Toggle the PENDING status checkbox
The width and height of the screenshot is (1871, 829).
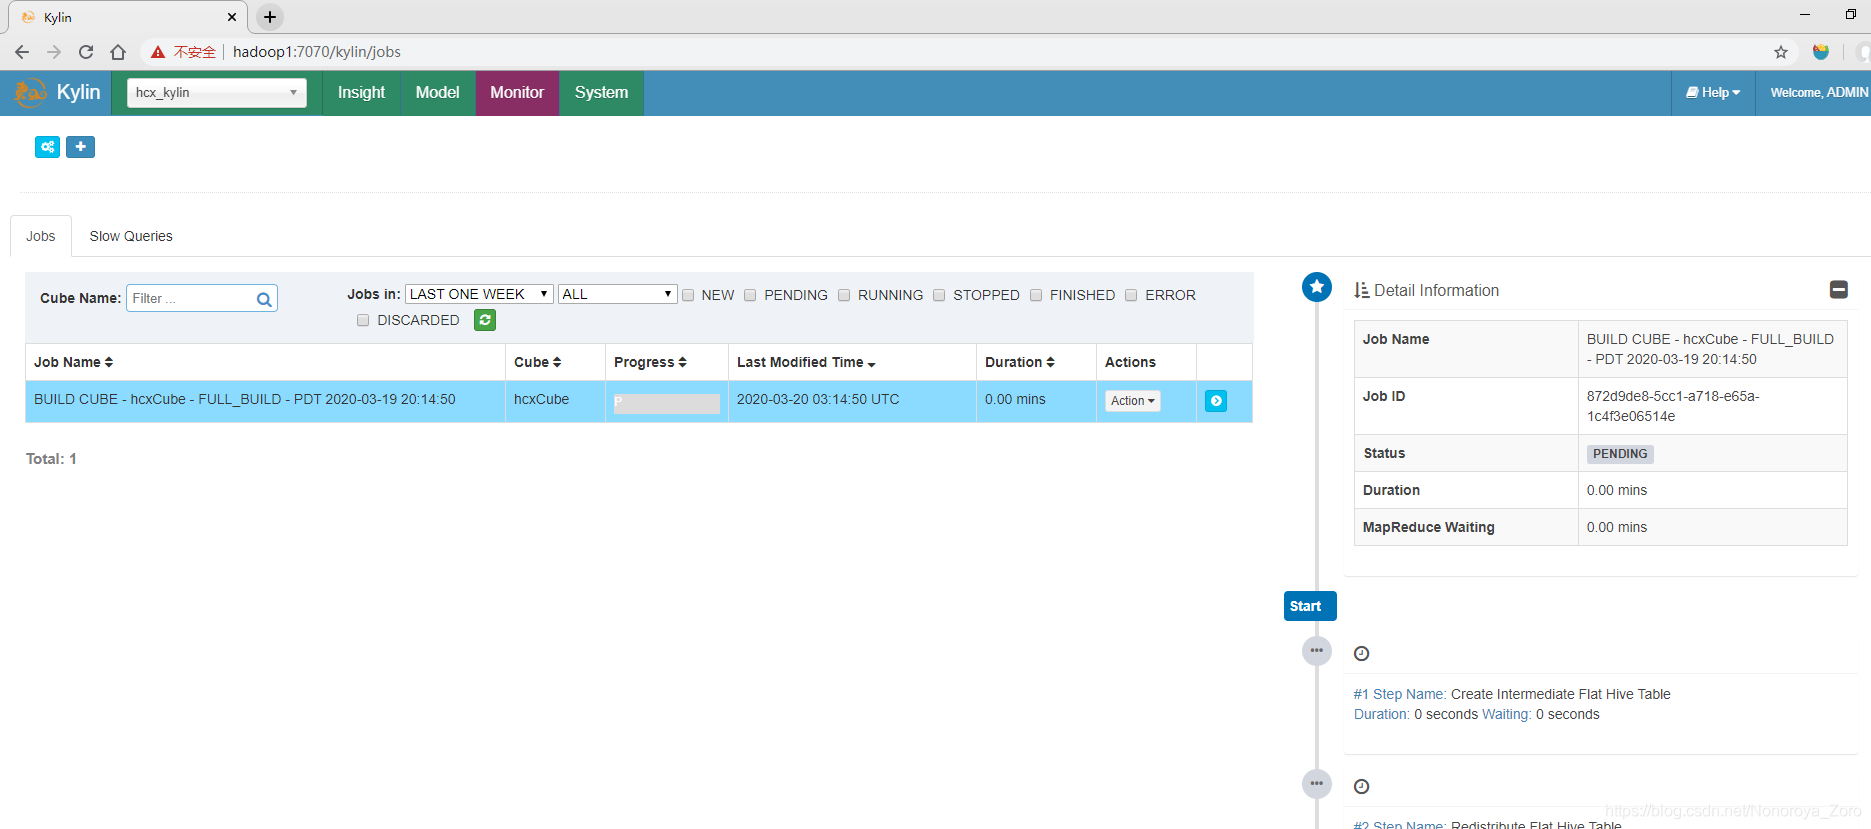750,295
